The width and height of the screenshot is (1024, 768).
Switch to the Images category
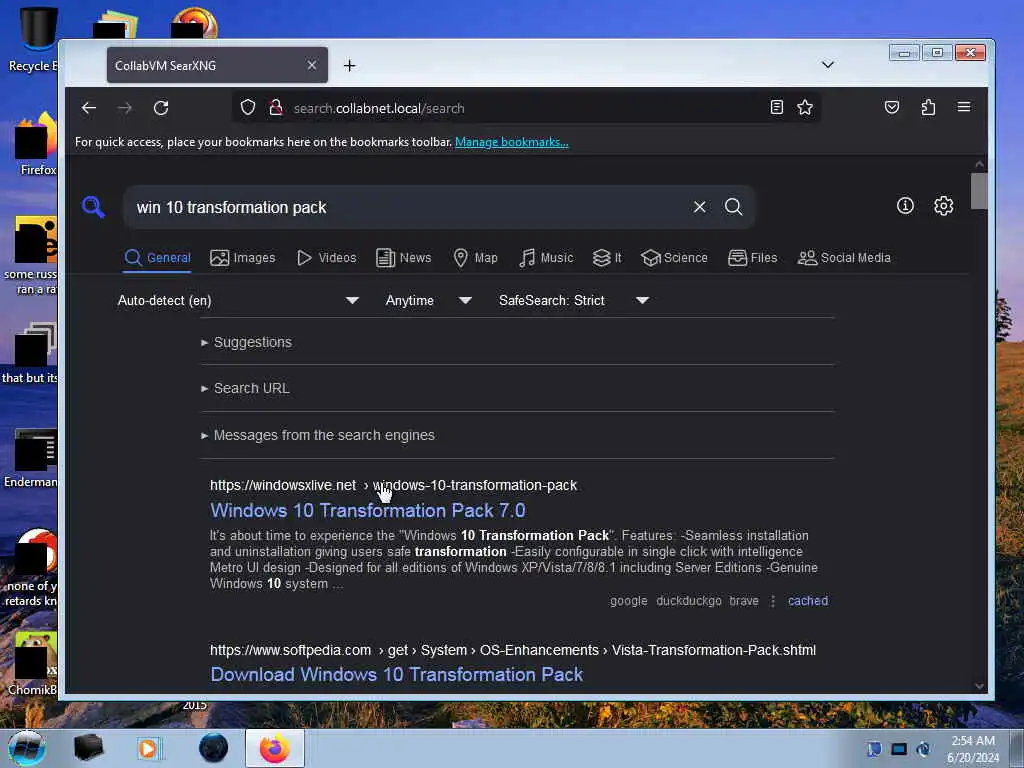click(x=243, y=257)
